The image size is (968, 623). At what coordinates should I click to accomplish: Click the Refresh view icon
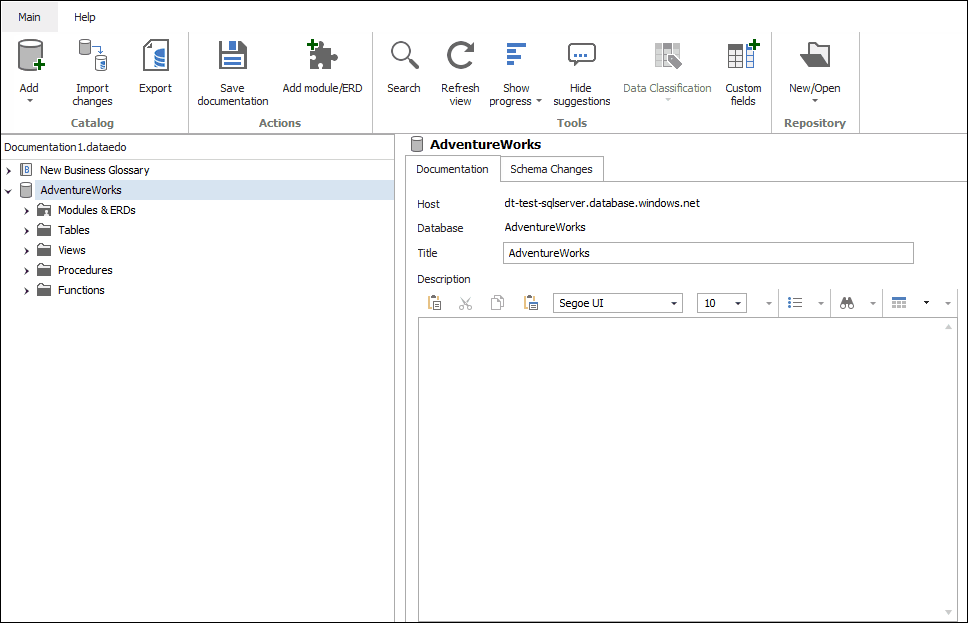coord(460,57)
